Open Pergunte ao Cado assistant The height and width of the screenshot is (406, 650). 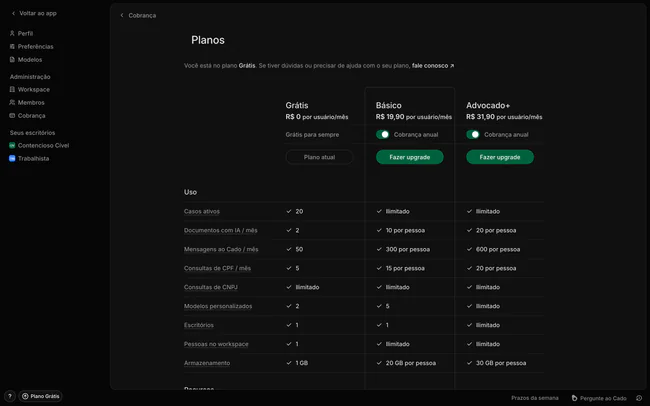603,398
